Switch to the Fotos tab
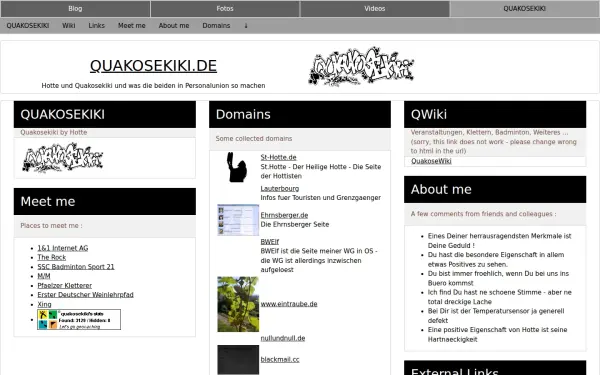Image resolution: width=600 pixels, height=375 pixels. click(x=225, y=8)
